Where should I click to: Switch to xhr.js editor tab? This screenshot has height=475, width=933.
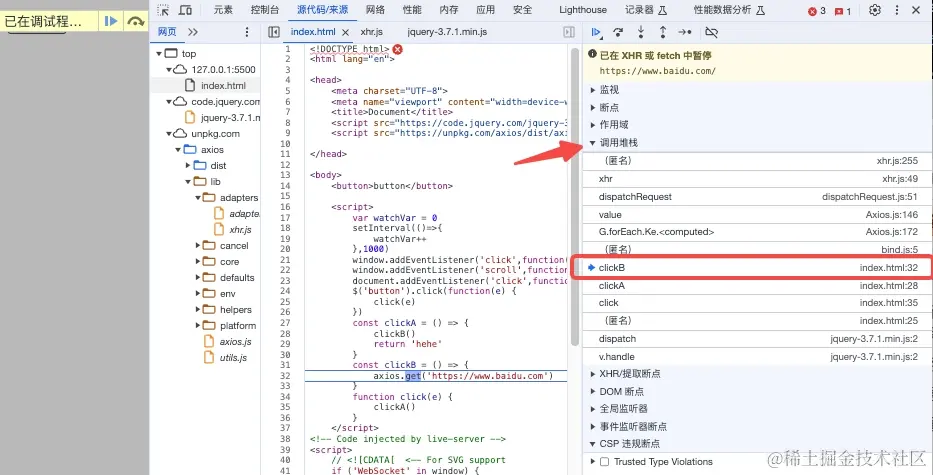point(372,32)
